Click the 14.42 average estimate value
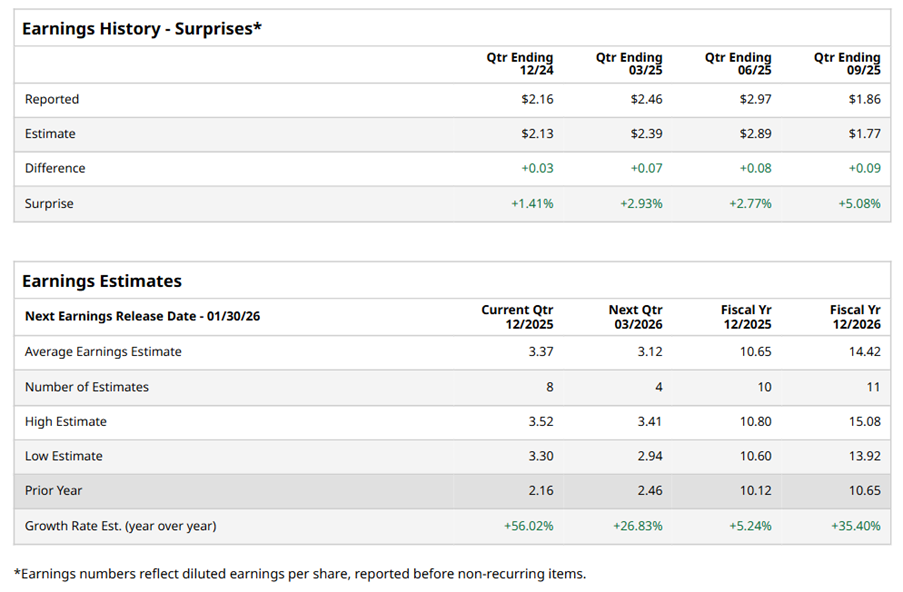This screenshot has width=903, height=592. [x=864, y=351]
